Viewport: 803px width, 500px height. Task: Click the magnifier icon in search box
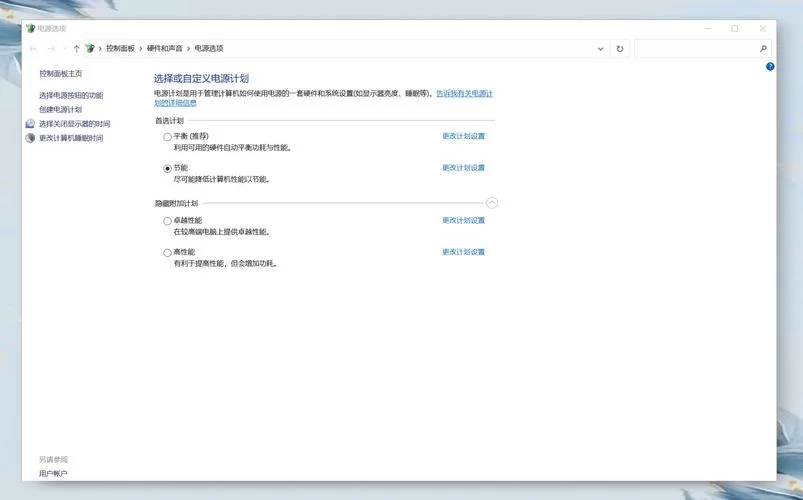[764, 48]
